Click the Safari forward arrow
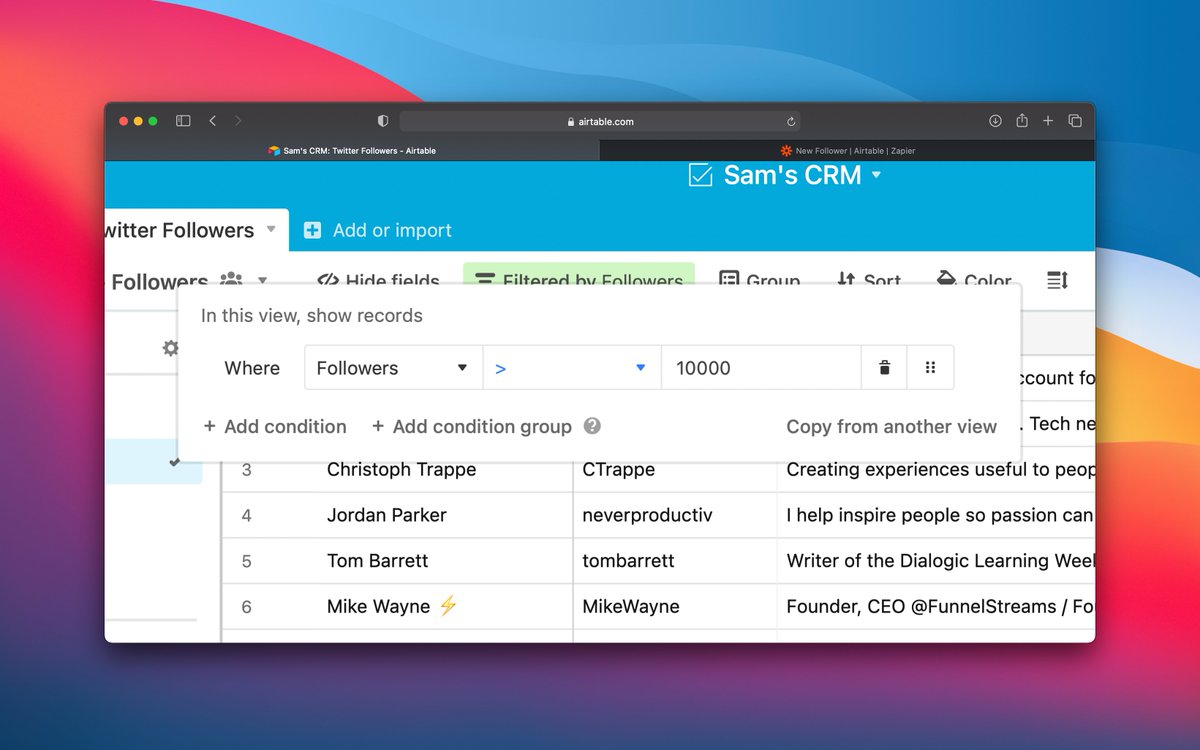1200x750 pixels. (x=238, y=121)
